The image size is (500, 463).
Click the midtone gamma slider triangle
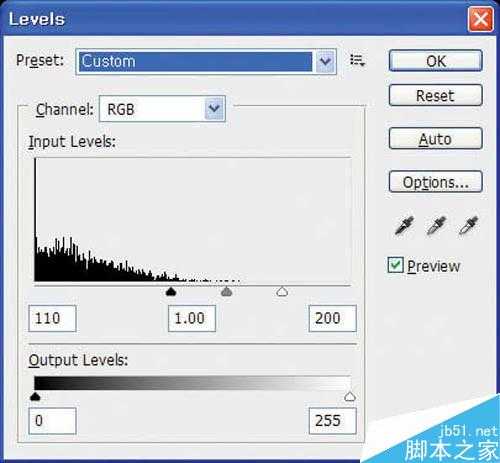point(227,292)
